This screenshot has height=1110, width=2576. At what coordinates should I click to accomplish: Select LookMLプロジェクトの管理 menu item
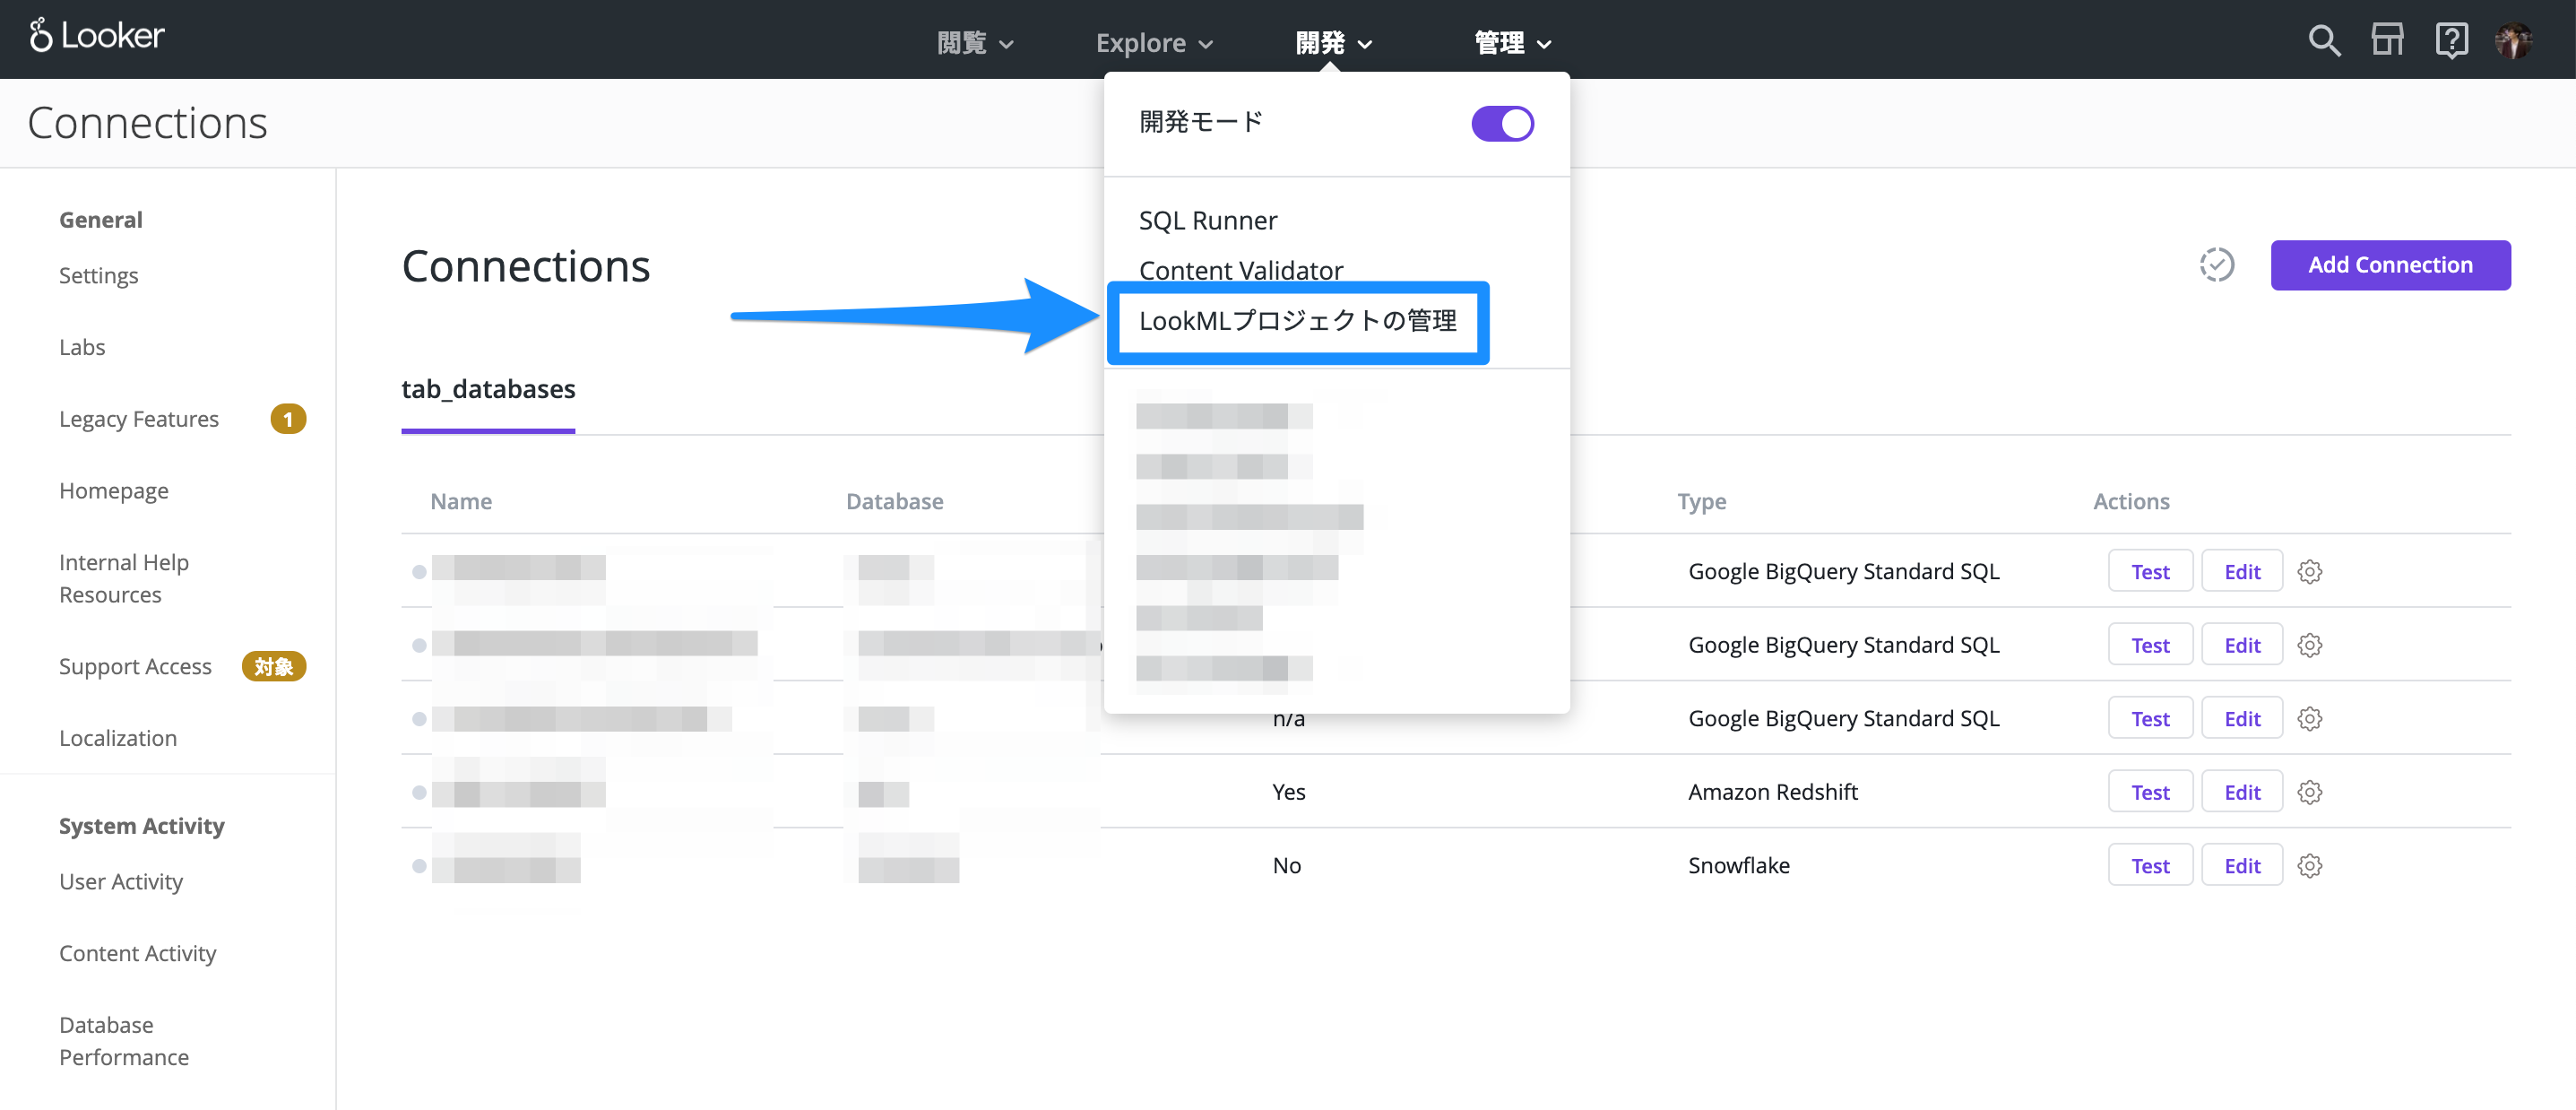tap(1297, 321)
